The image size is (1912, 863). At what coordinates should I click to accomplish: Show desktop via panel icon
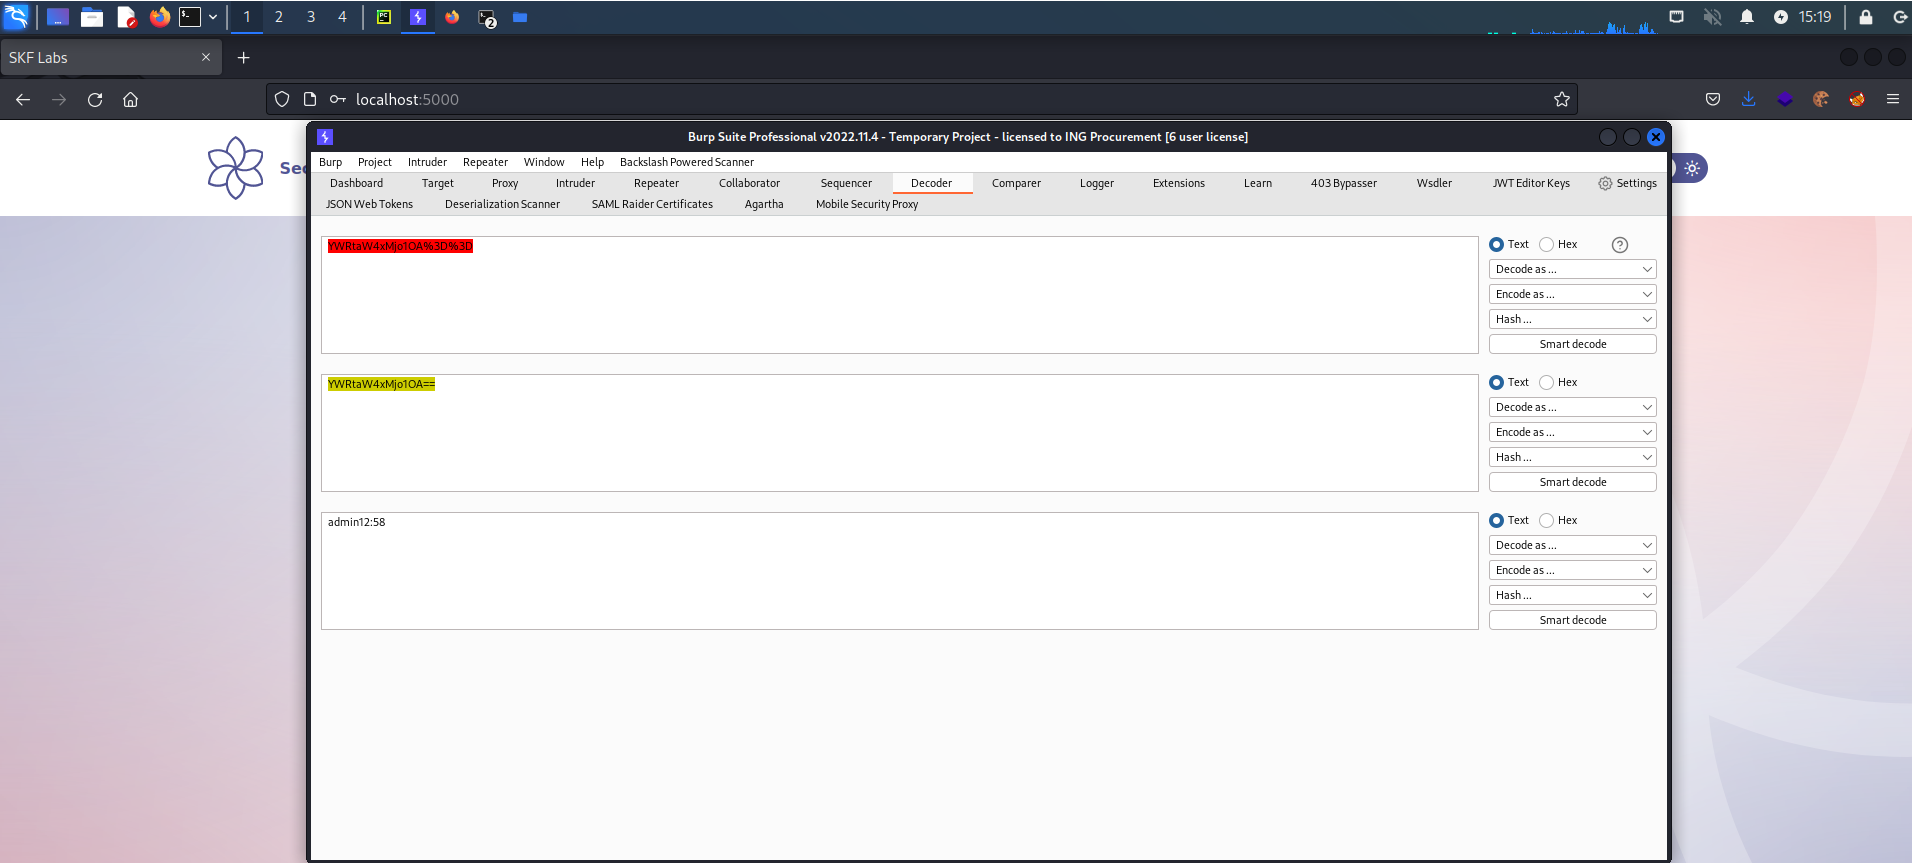point(58,17)
